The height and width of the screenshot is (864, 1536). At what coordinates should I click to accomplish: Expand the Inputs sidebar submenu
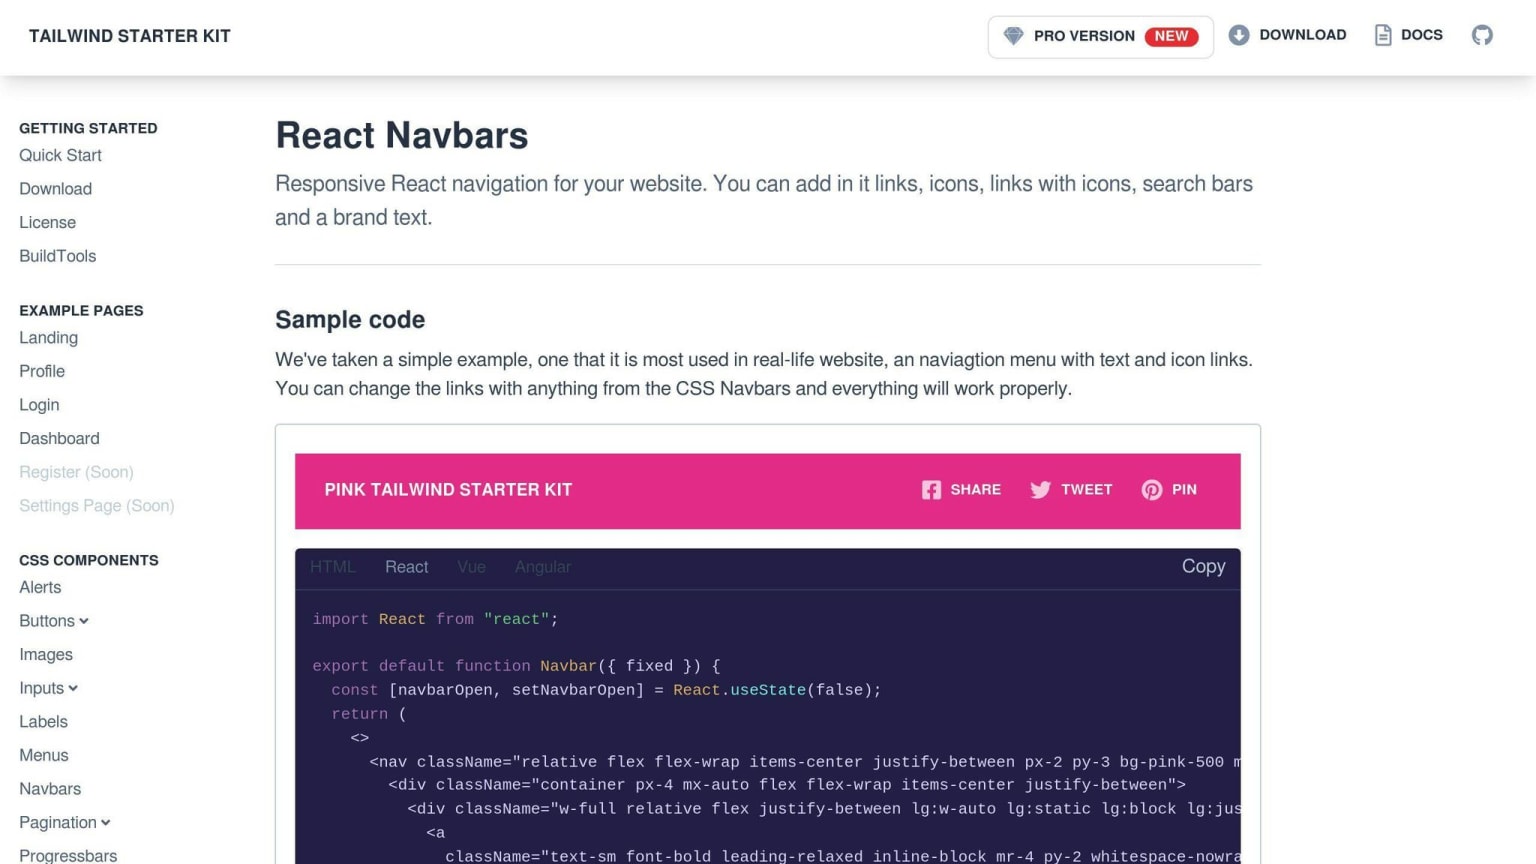click(49, 688)
